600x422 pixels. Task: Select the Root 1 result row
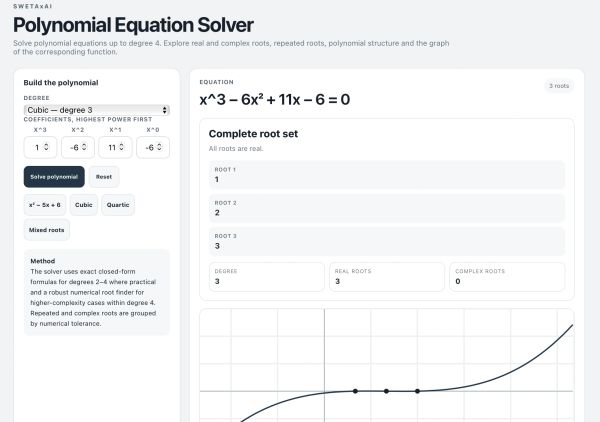387,175
